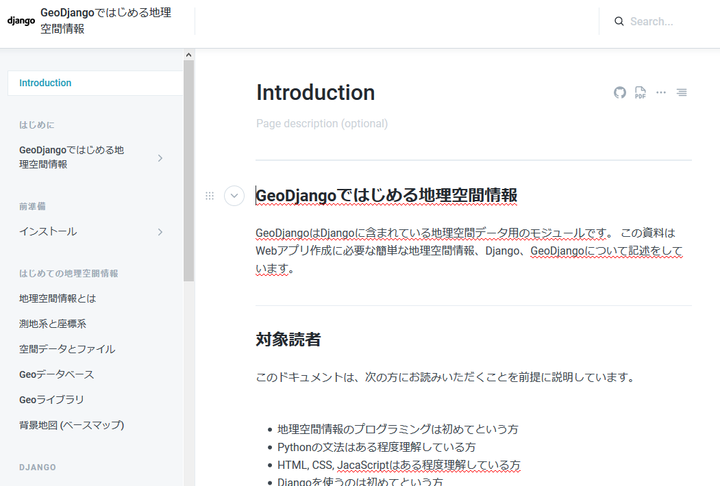The height and width of the screenshot is (486, 720).
Task: Select Introduction page in sidebar
Action: (x=95, y=83)
